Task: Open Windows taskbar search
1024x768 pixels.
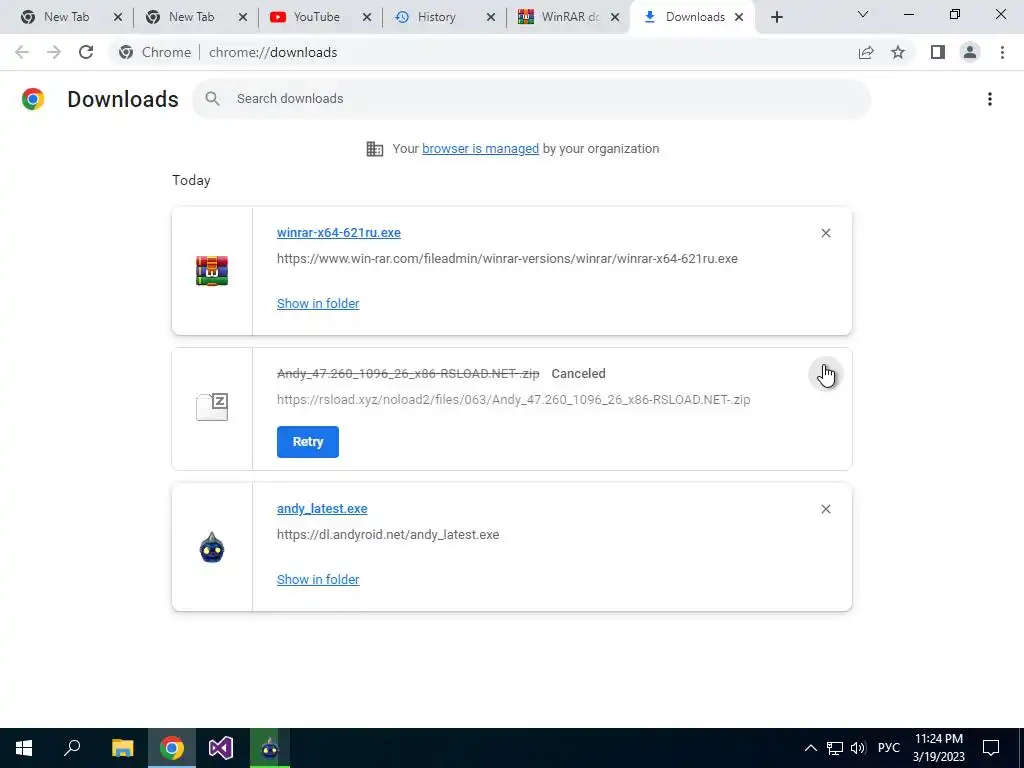Action: coord(72,748)
